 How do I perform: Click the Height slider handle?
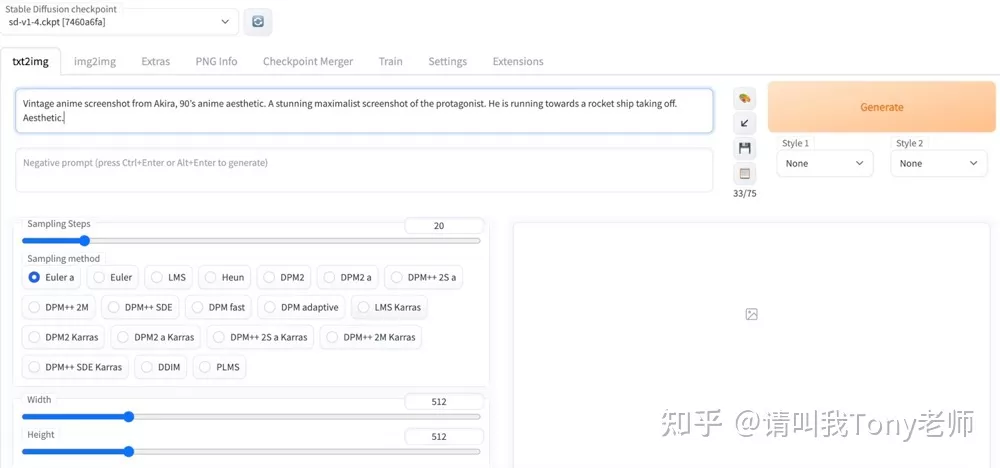[x=128, y=451]
